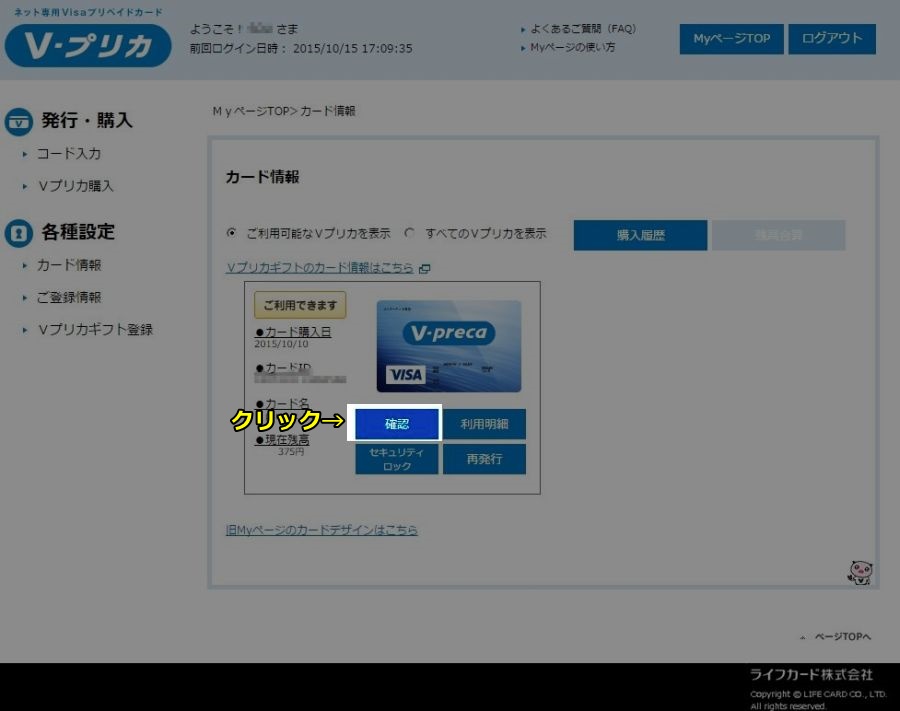Click the 各種設定 person icon in sidebar
900x711 pixels.
pyautogui.click(x=19, y=232)
